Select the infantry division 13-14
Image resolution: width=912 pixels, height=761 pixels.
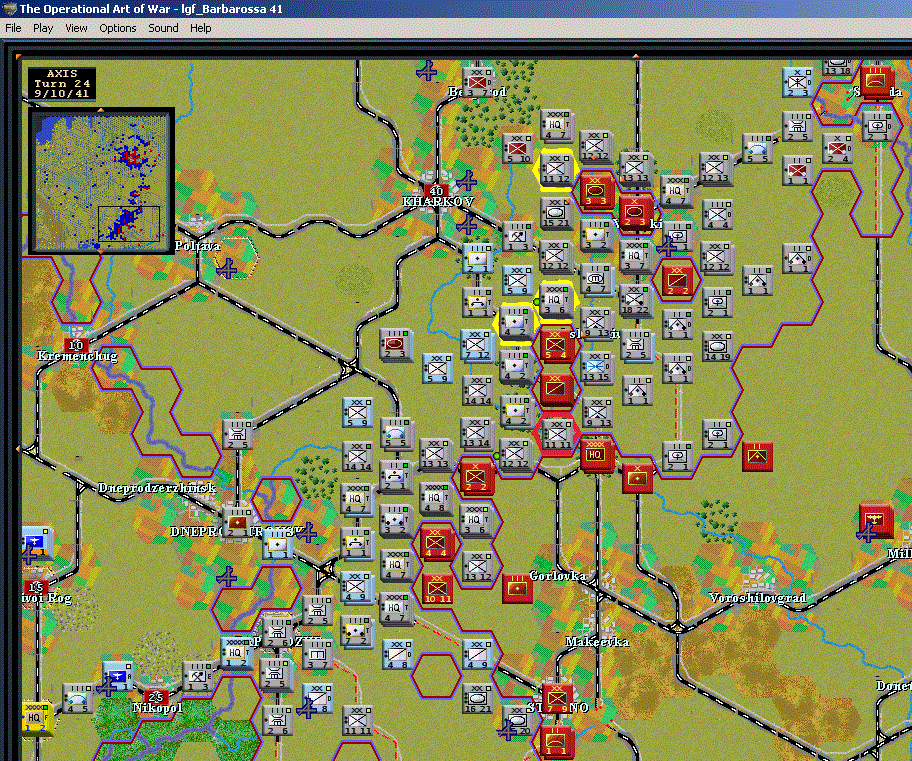(x=476, y=433)
